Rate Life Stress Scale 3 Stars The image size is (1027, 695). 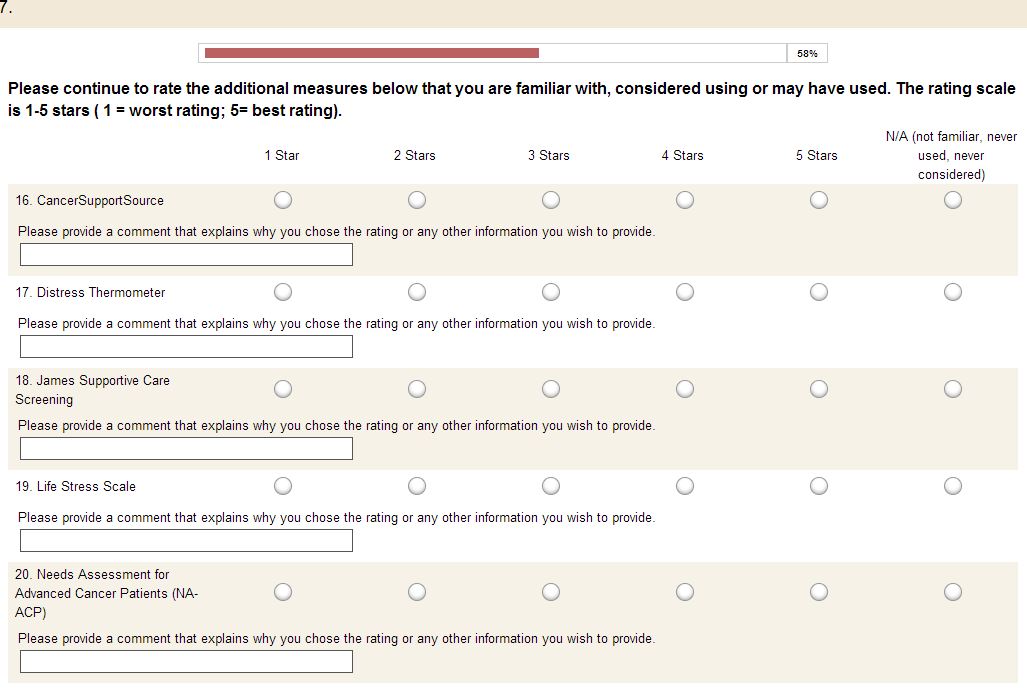click(x=551, y=486)
